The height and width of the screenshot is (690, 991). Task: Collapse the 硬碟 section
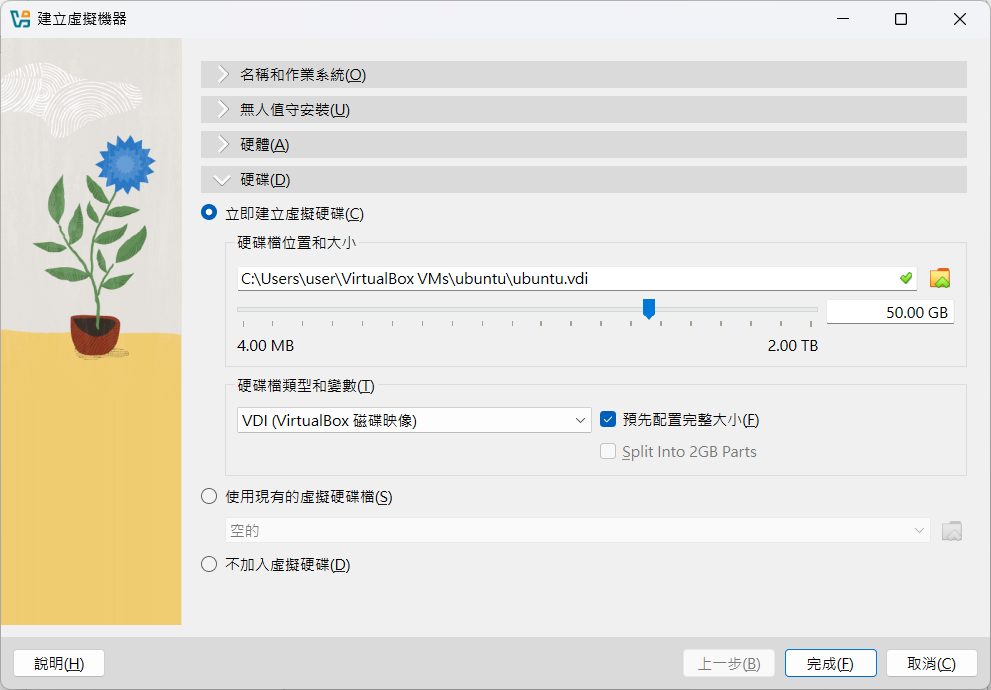(583, 180)
